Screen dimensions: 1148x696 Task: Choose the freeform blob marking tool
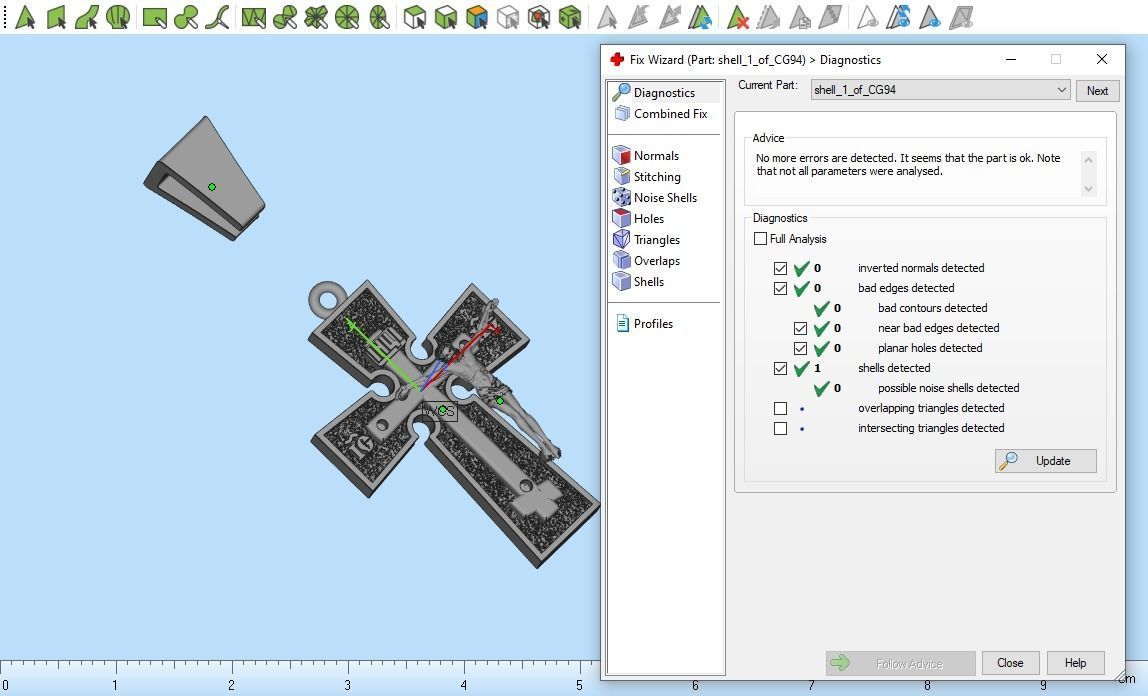tap(186, 16)
